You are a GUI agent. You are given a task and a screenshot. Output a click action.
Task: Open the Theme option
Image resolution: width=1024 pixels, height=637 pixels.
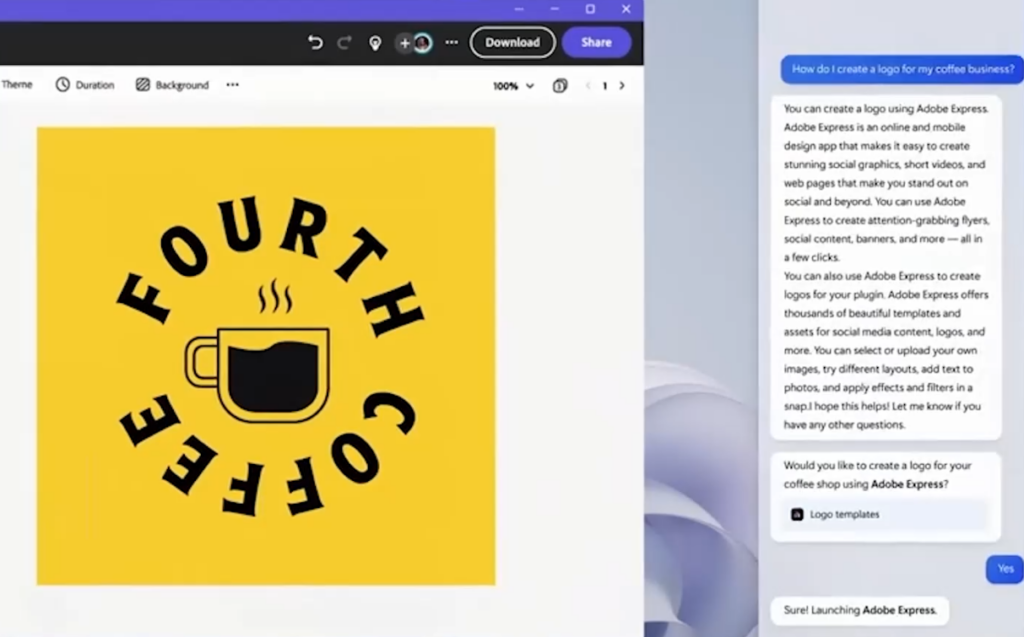[x=17, y=85]
